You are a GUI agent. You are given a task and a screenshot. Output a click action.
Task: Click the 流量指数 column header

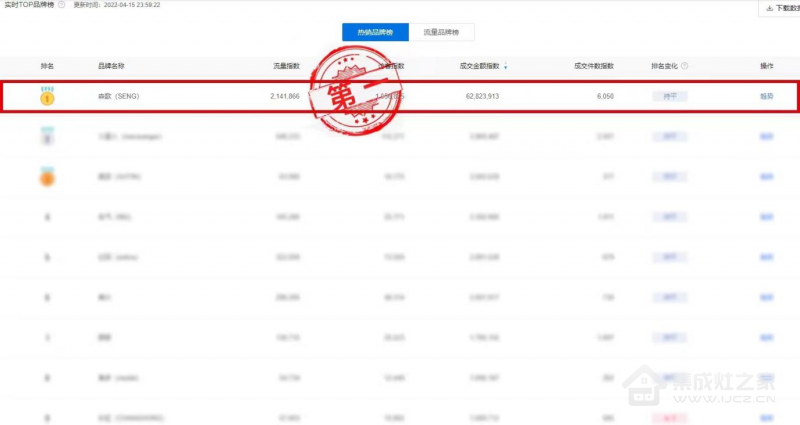point(287,66)
